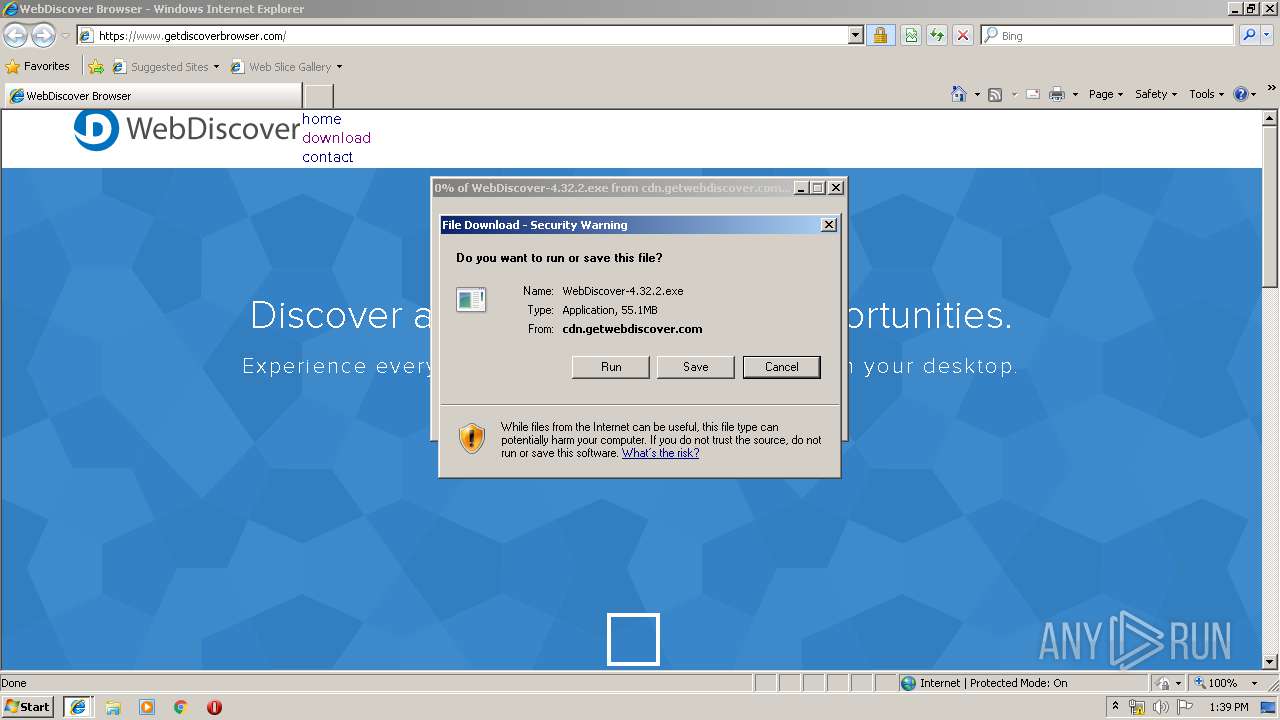Viewport: 1280px width, 720px height.
Task: Click the Add to Favorites Bar icon
Action: 96,67
